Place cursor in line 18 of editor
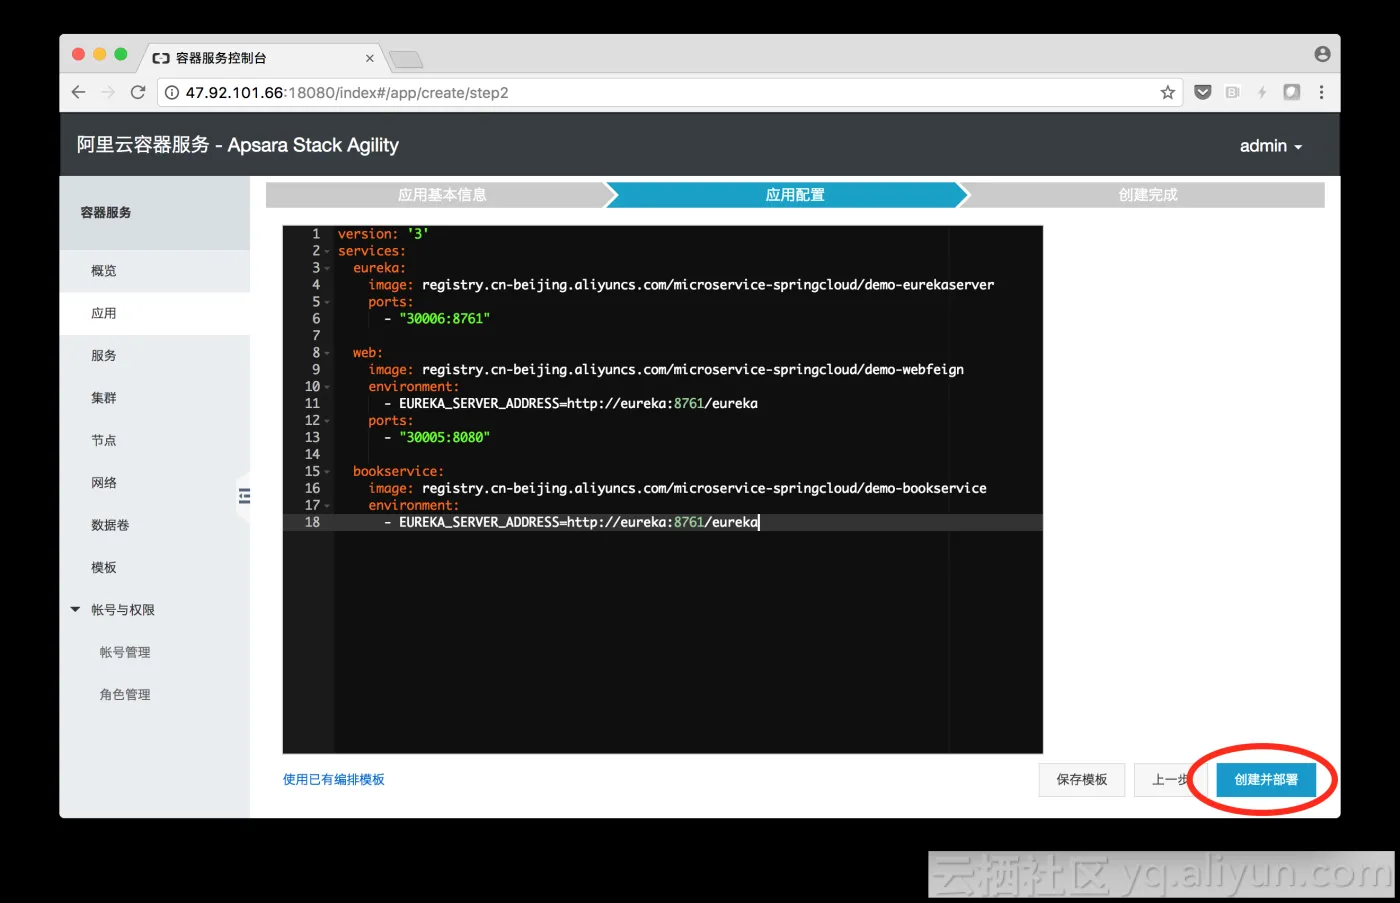Image resolution: width=1400 pixels, height=903 pixels. pos(688,522)
